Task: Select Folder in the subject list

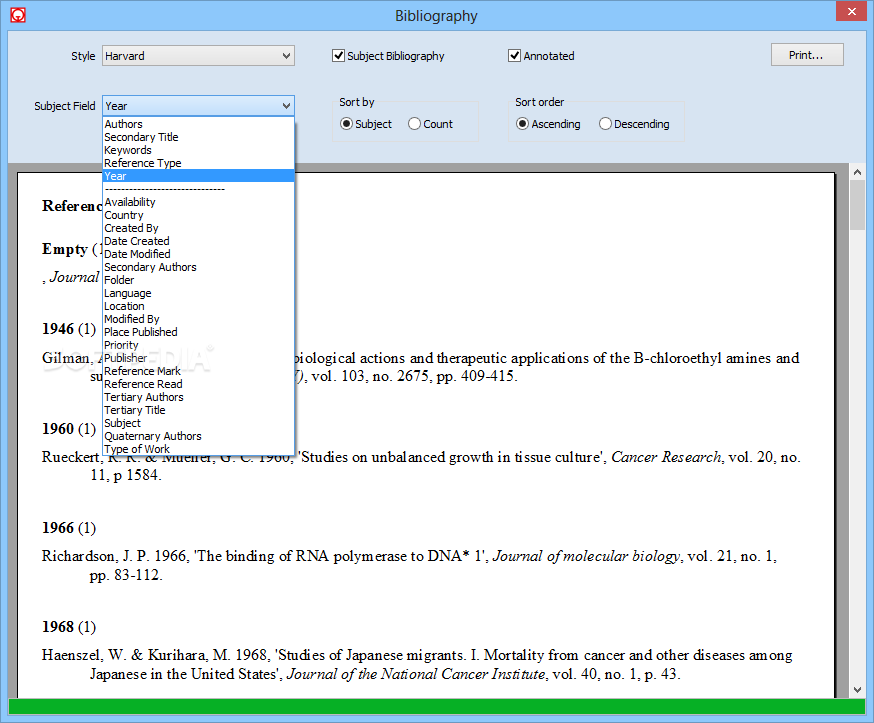Action: pyautogui.click(x=198, y=280)
